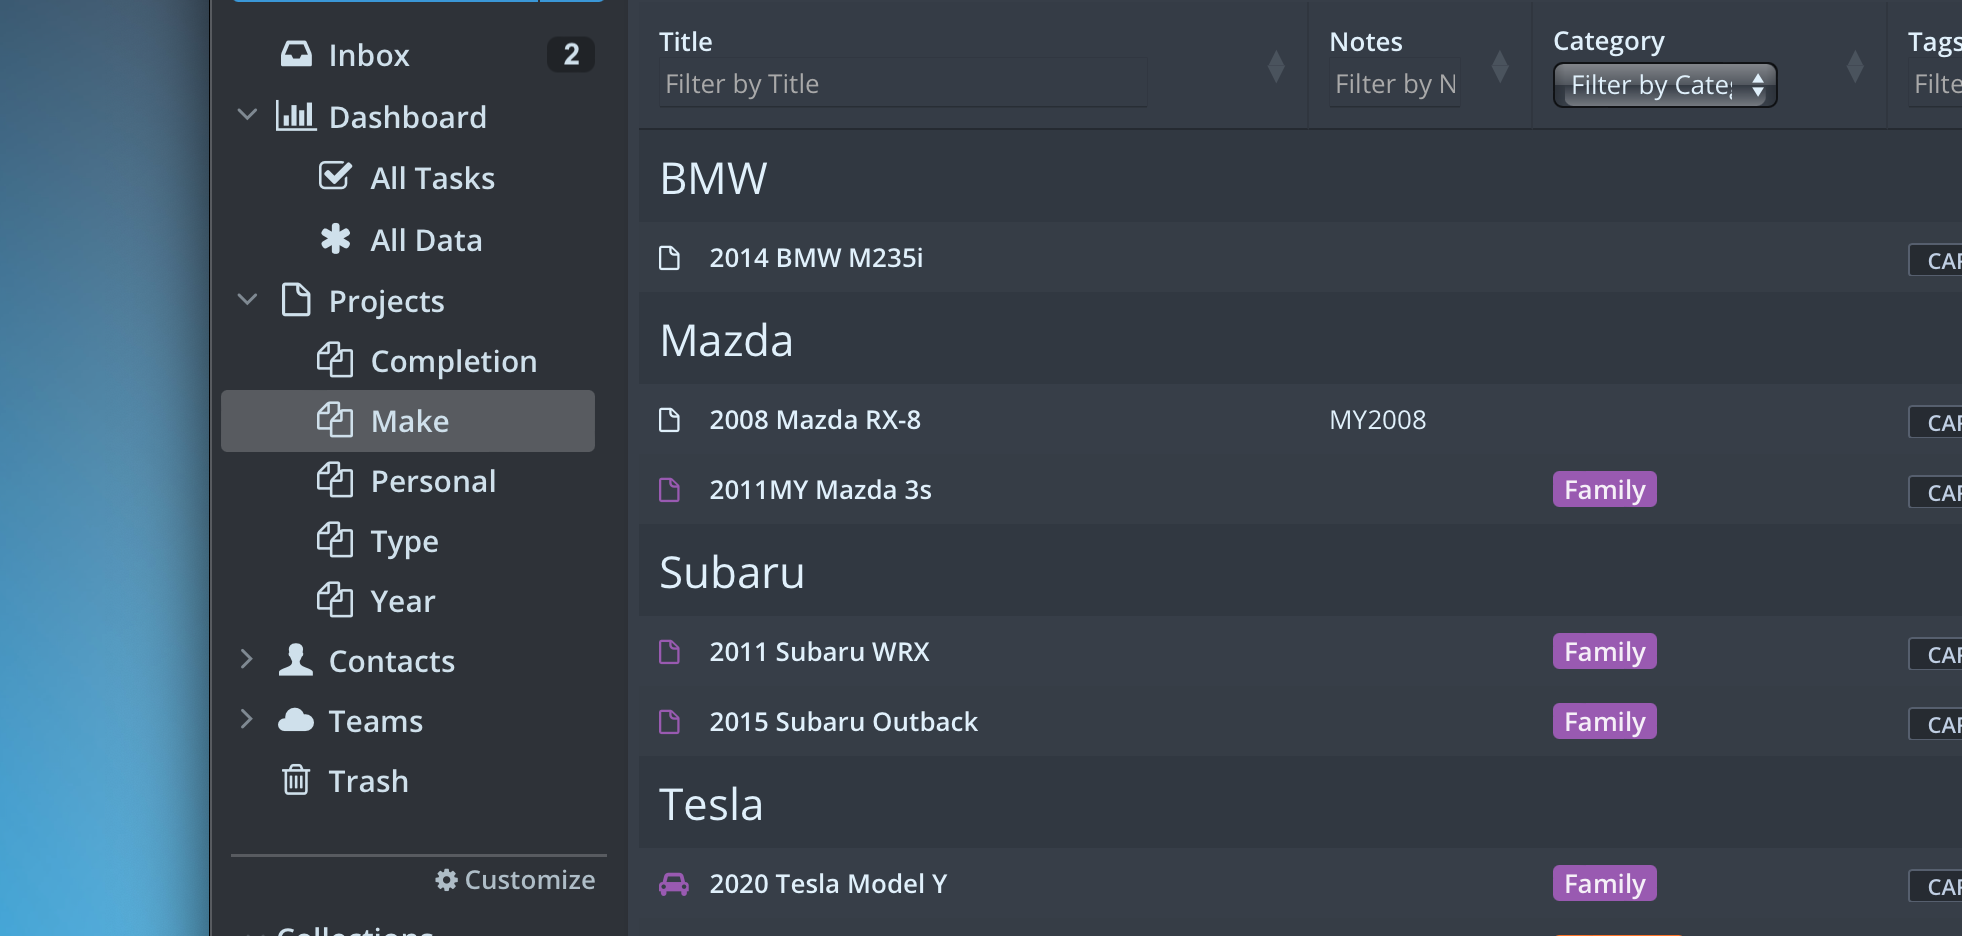Click the Projects document icon
This screenshot has width=1962, height=936.
point(296,299)
